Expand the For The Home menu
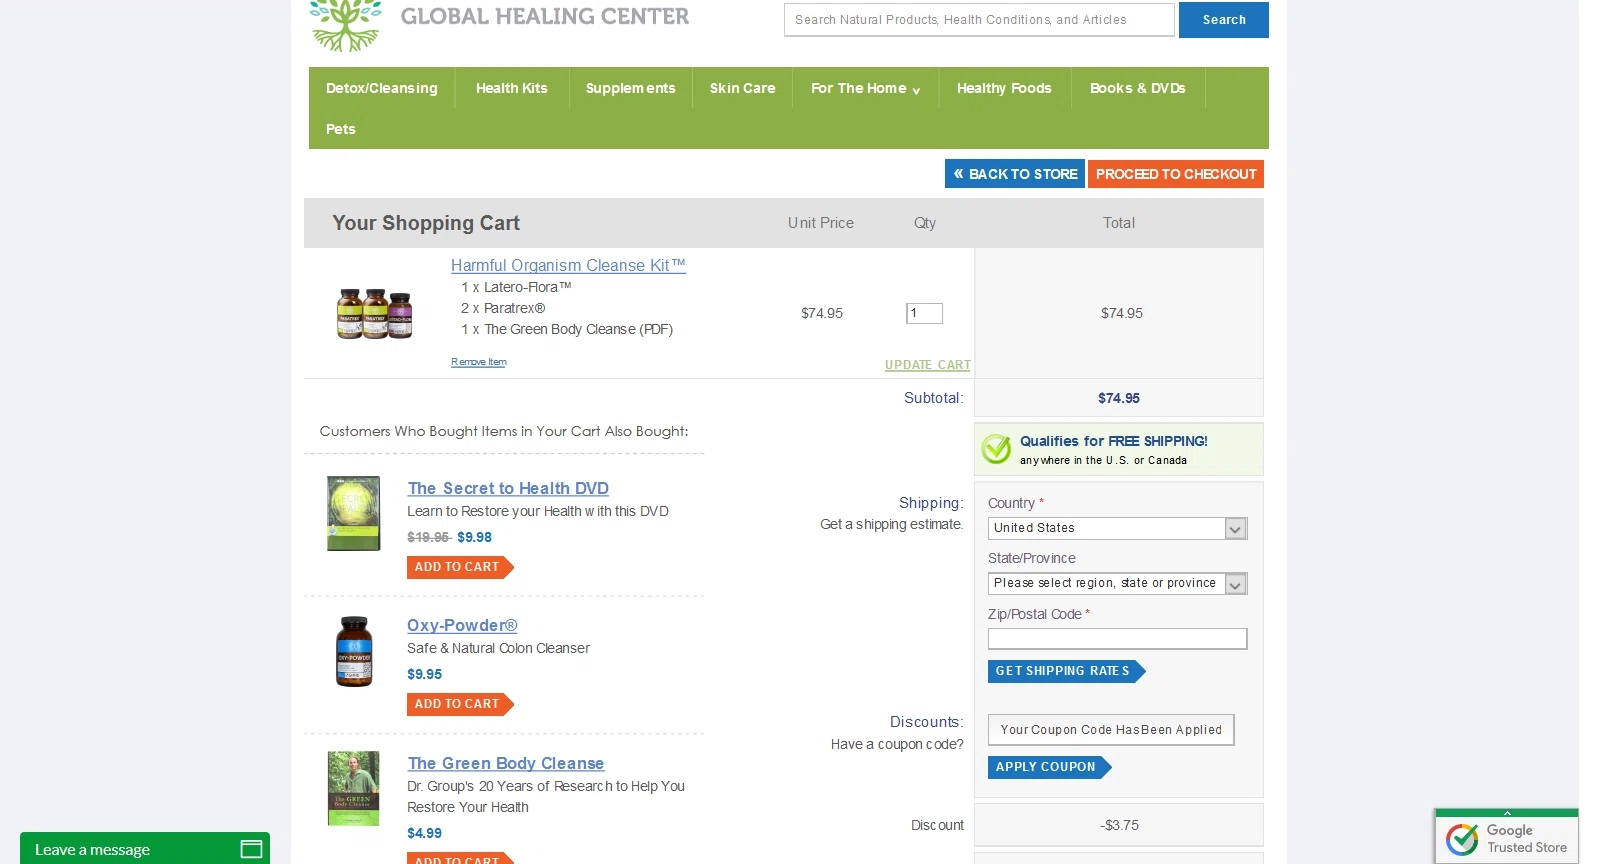The width and height of the screenshot is (1600, 864). [865, 88]
